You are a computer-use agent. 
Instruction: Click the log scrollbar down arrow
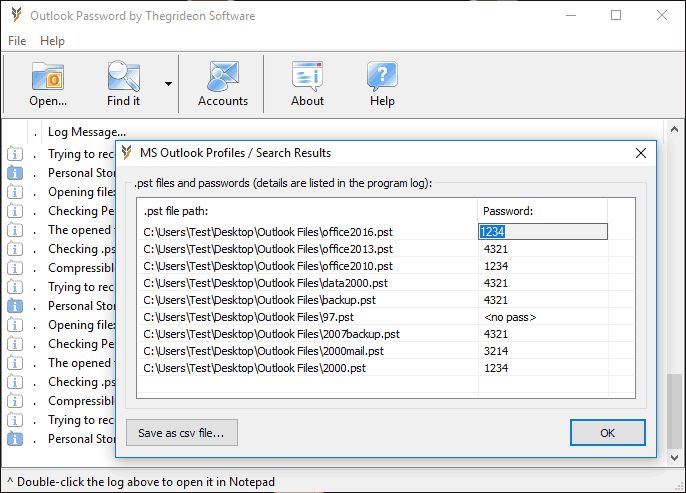click(x=674, y=458)
